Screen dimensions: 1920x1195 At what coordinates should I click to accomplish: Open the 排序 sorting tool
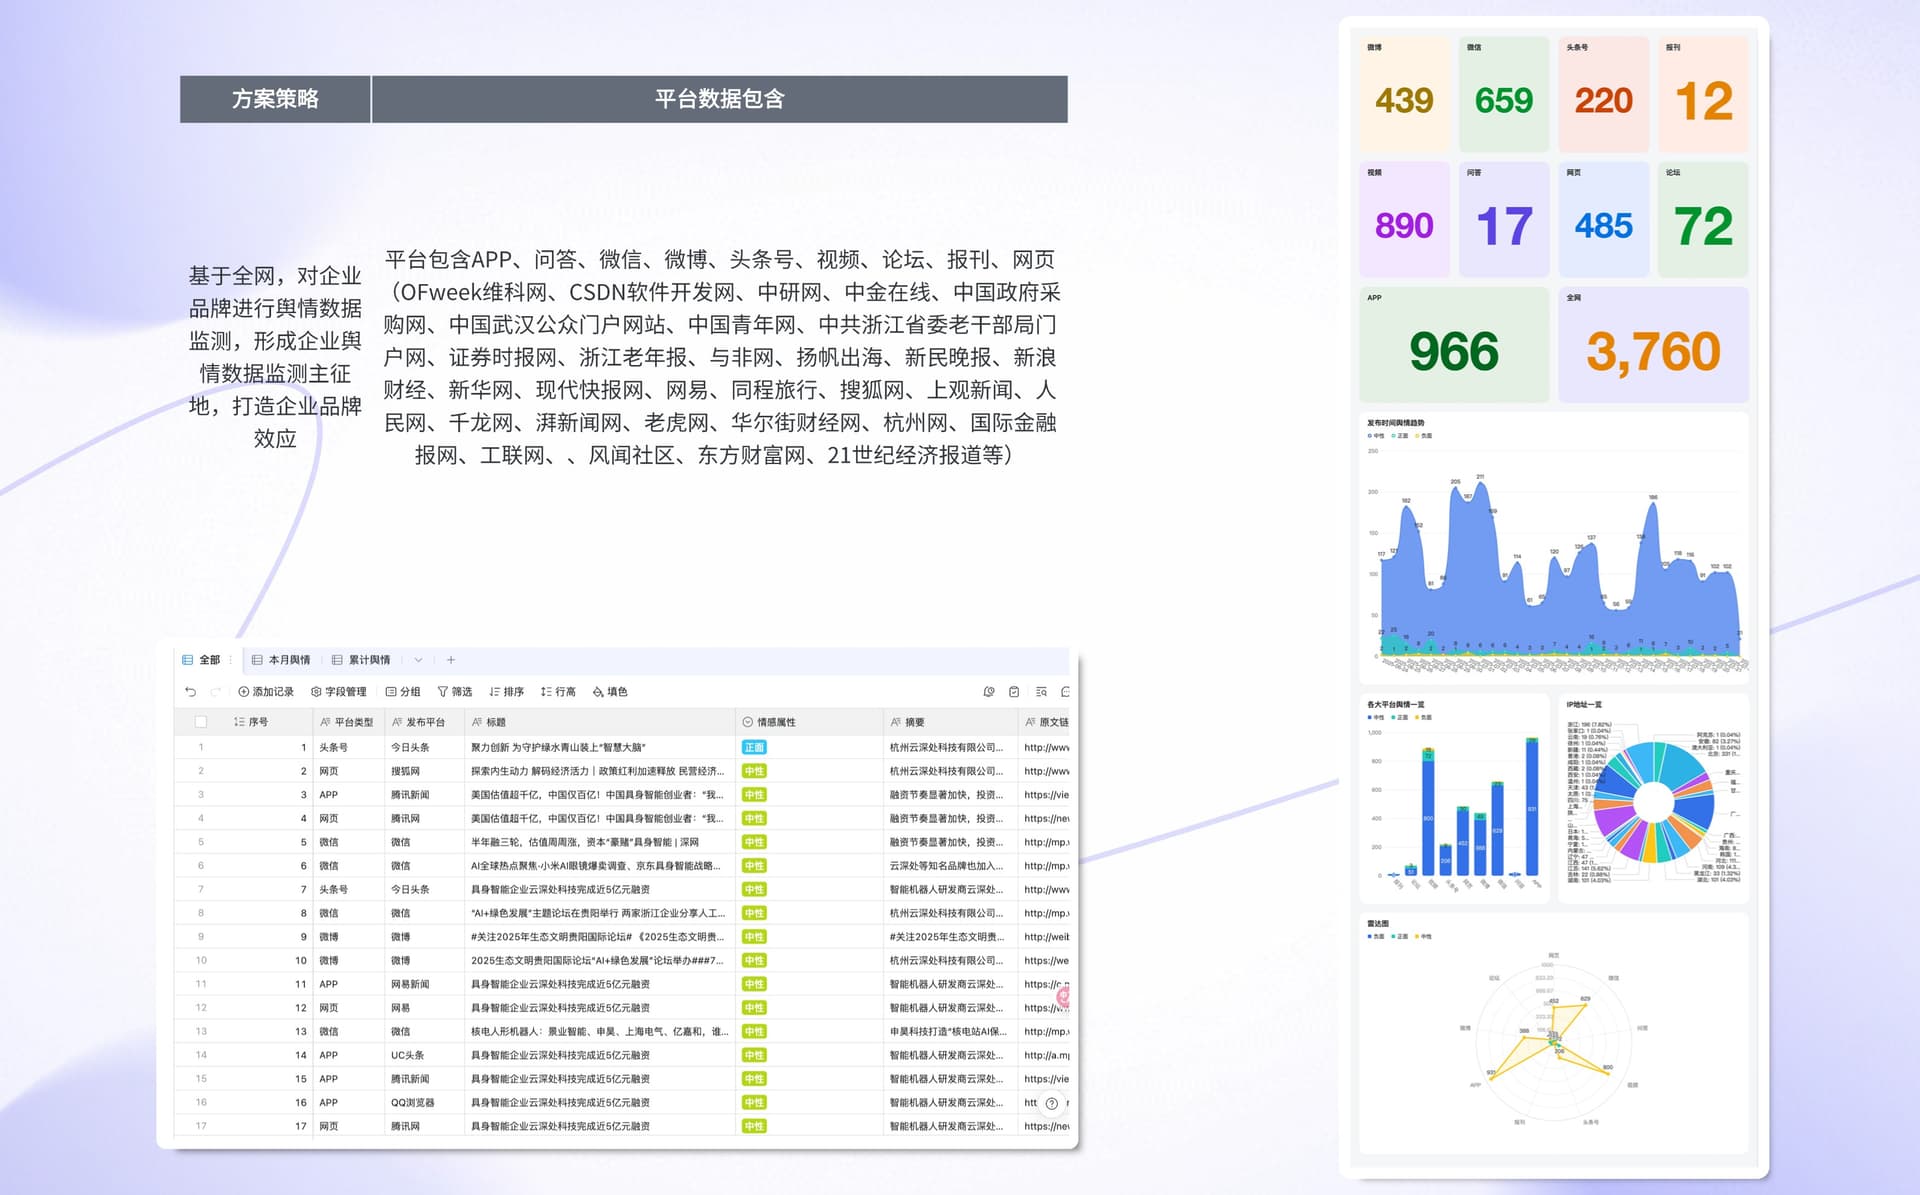click(x=509, y=691)
